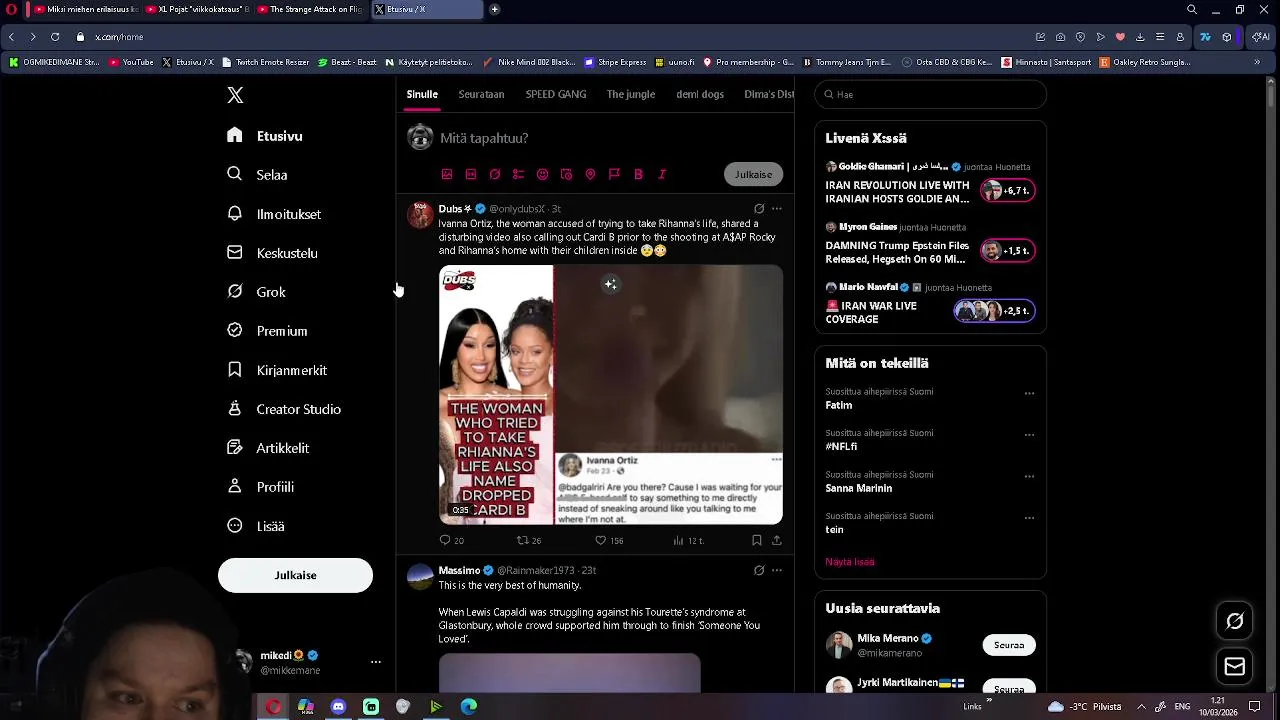Open the Premium menu item

[x=267, y=331]
